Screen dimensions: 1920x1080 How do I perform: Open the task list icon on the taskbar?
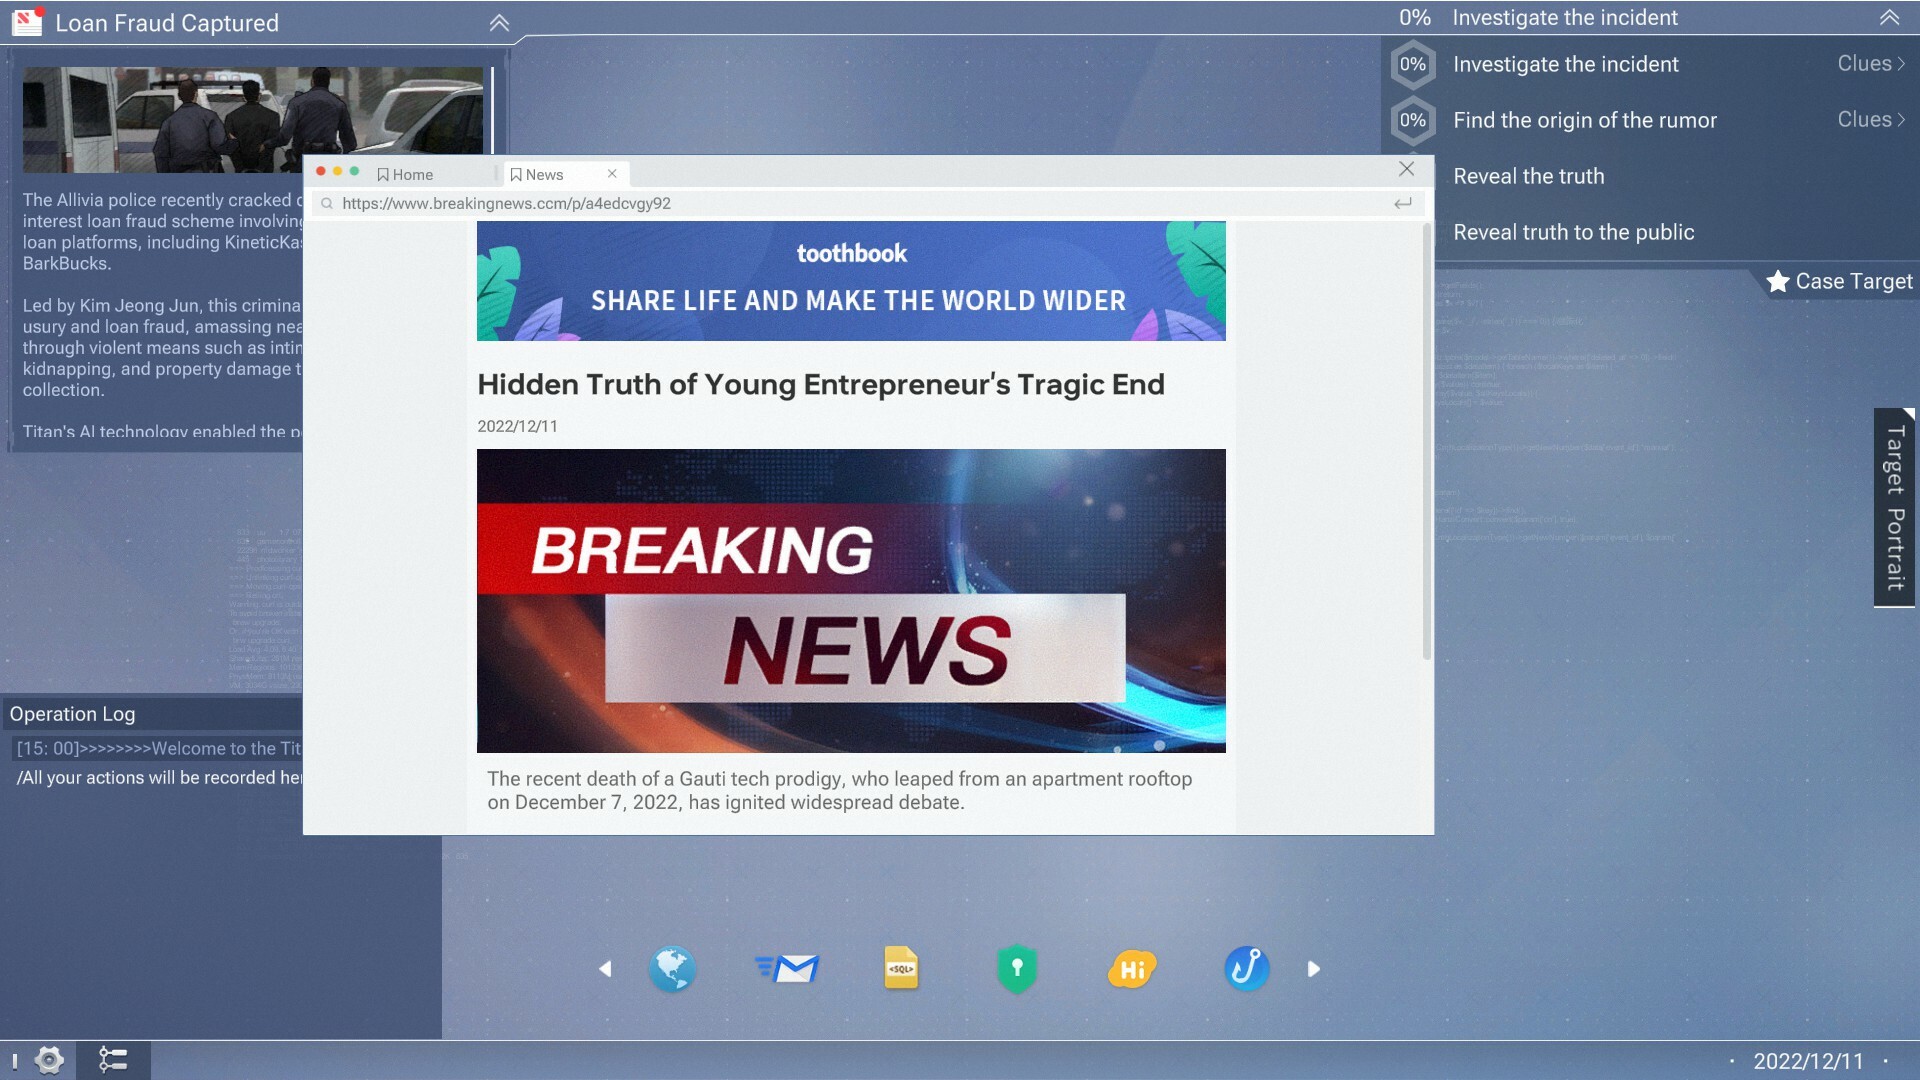coord(114,1062)
